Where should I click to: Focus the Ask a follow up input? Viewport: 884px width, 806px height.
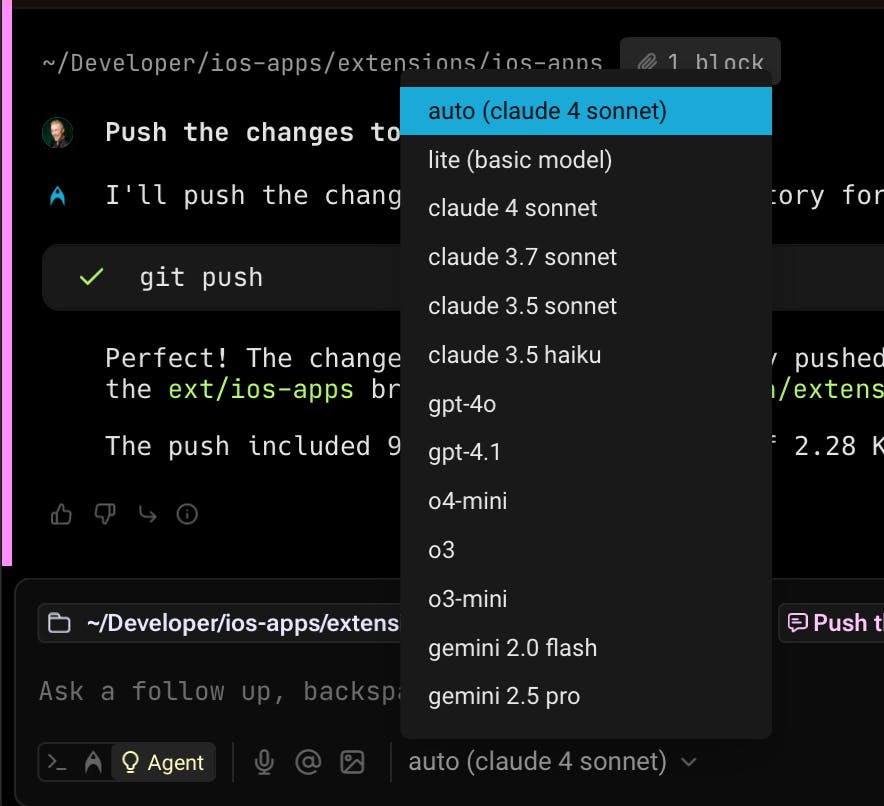pyautogui.click(x=220, y=692)
